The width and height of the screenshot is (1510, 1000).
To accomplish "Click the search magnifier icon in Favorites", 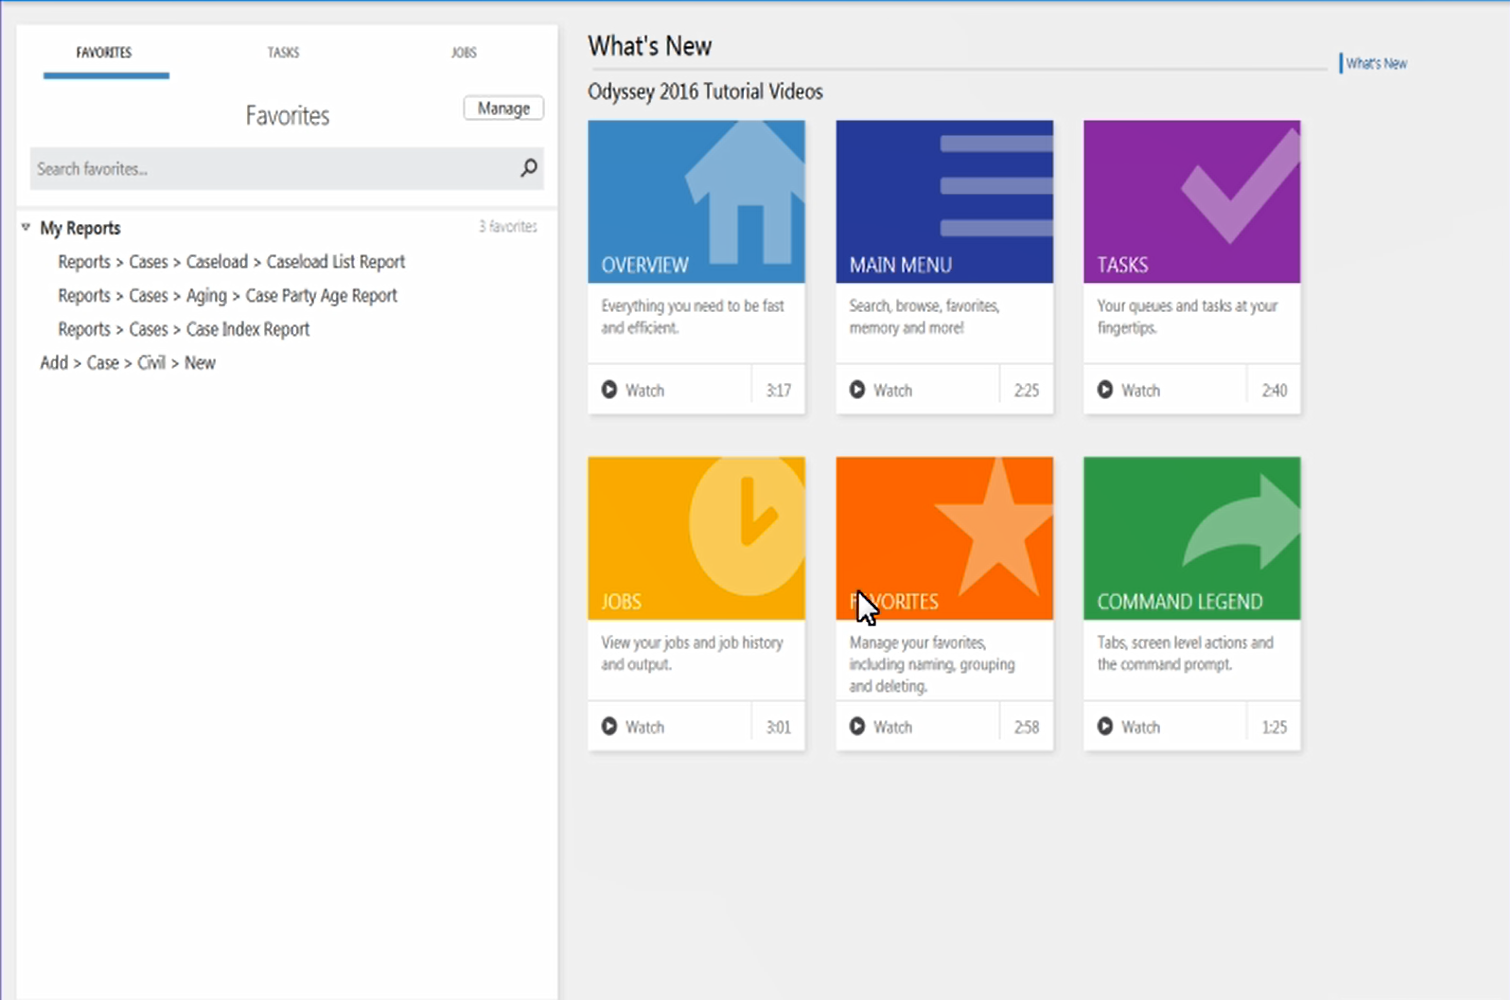I will coord(529,168).
